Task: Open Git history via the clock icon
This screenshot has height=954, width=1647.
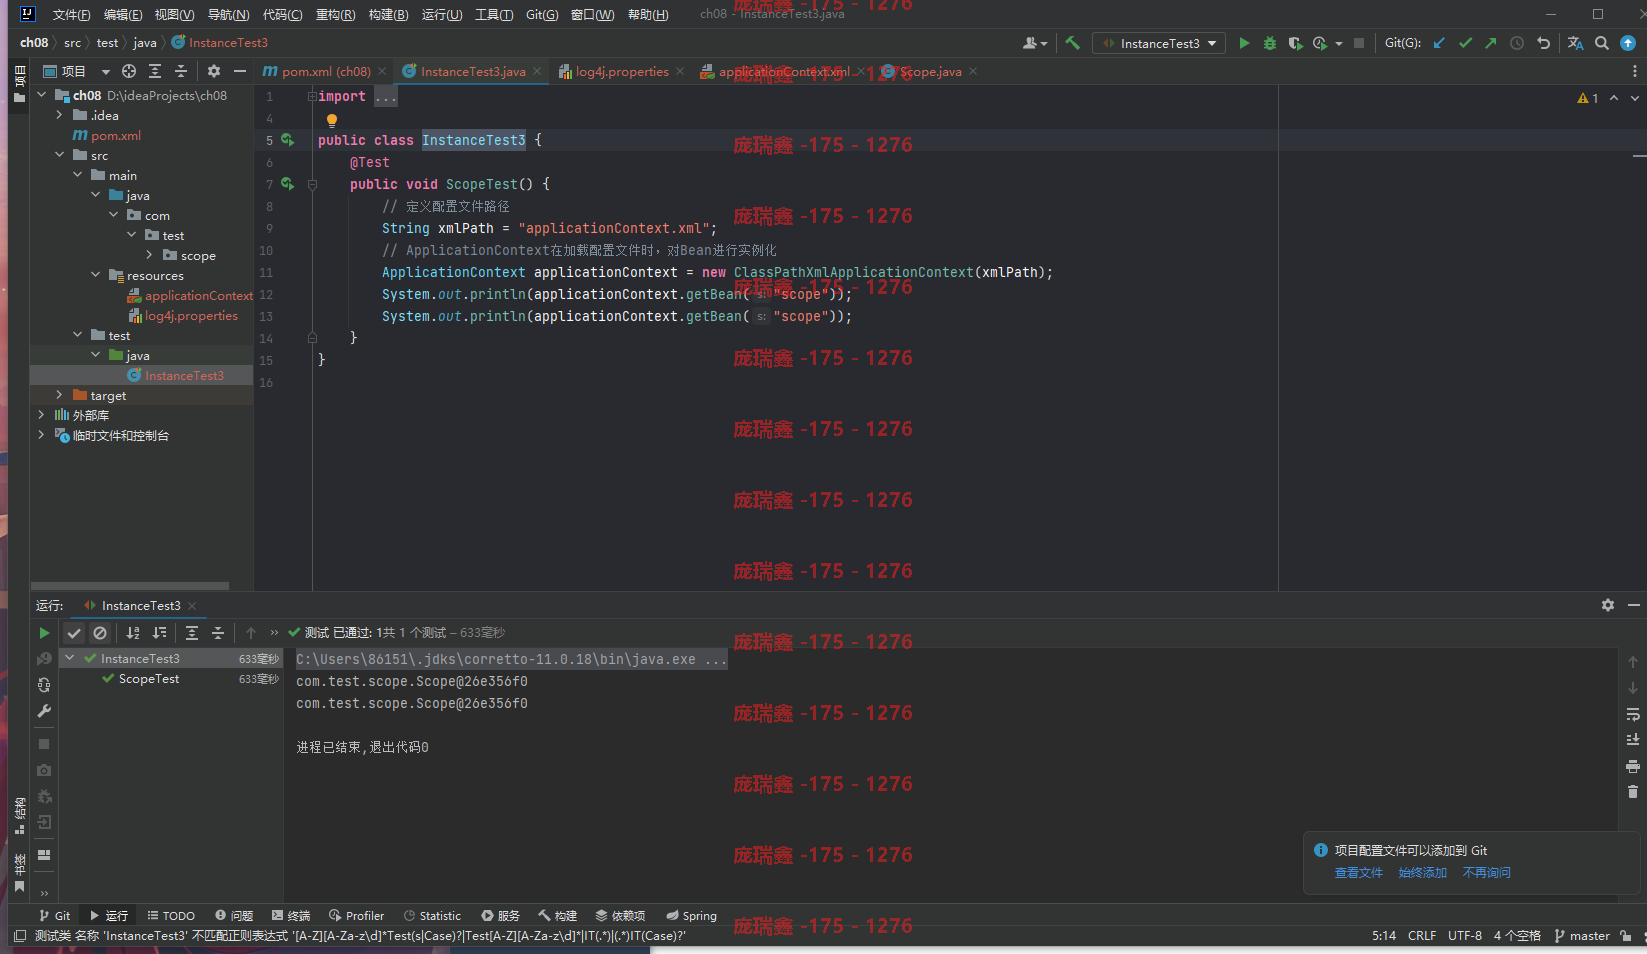Action: 1517,43
